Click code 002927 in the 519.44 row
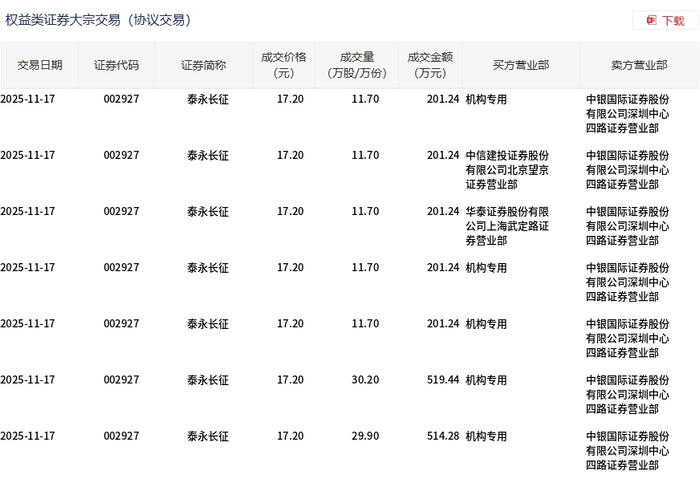The height and width of the screenshot is (483, 700). (121, 380)
